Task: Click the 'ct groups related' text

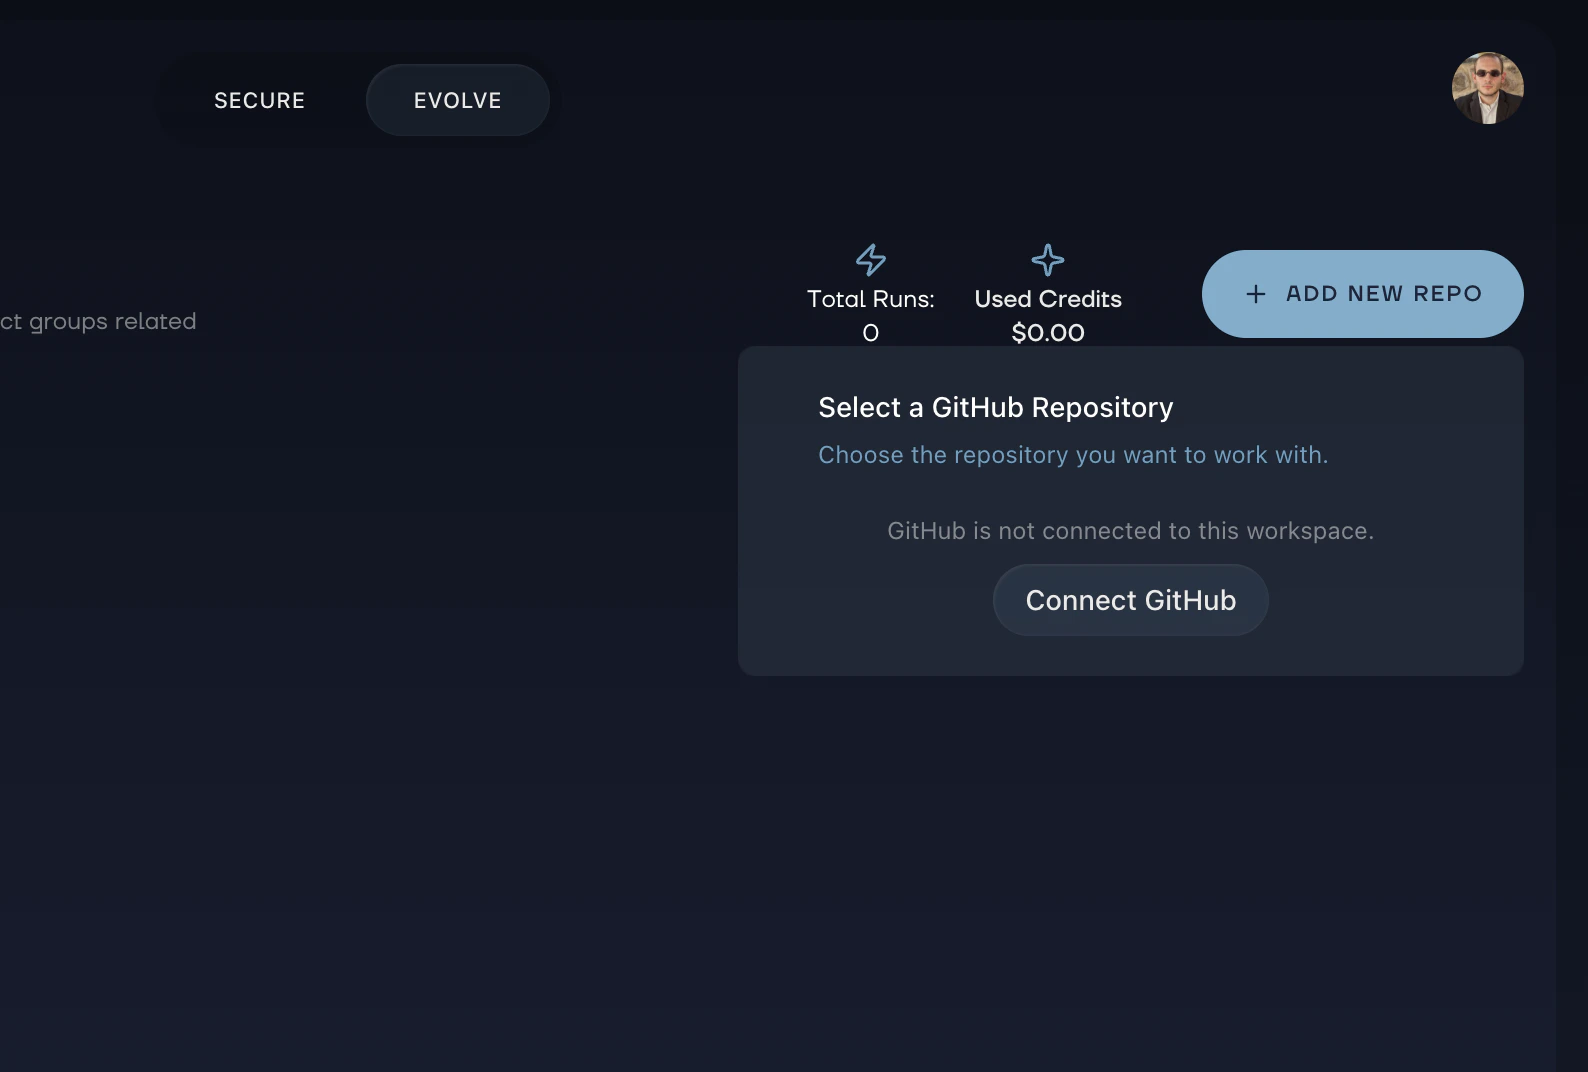Action: 98,322
